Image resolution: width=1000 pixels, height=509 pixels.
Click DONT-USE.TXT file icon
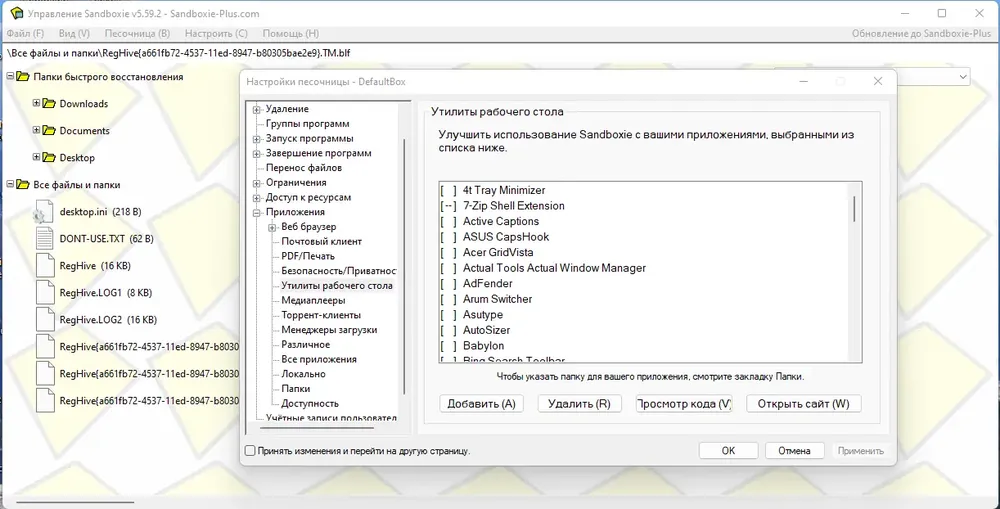44,239
